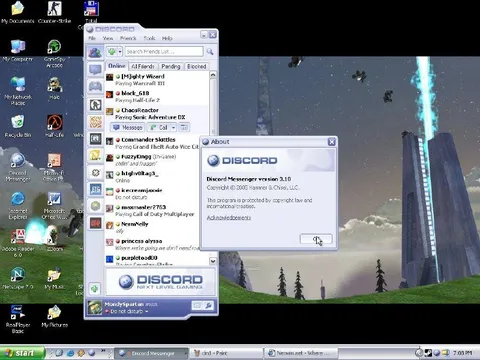Screen dimensions: 480x360
Task: Open the Friends menu in Discord
Action: tap(128, 38)
